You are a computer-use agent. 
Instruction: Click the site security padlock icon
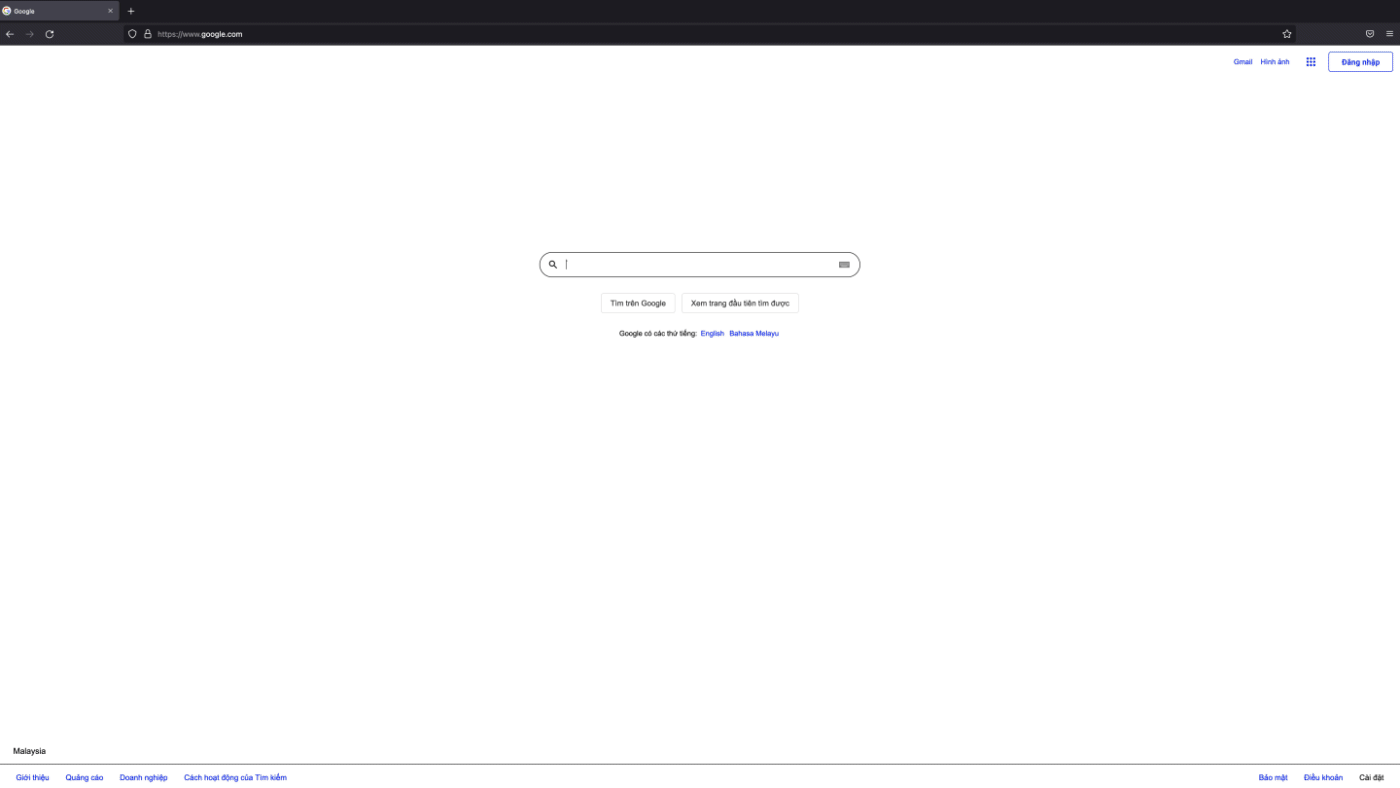click(148, 34)
